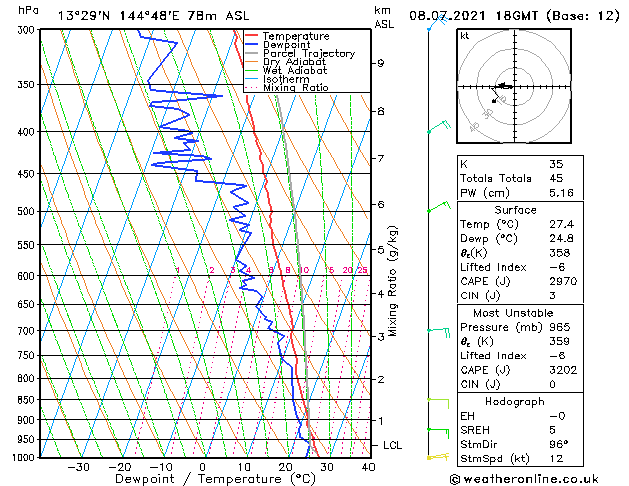Viewport: 629px width, 486px height.
Task: Click the blue Dewpoint legend line
Action: pyautogui.click(x=251, y=45)
